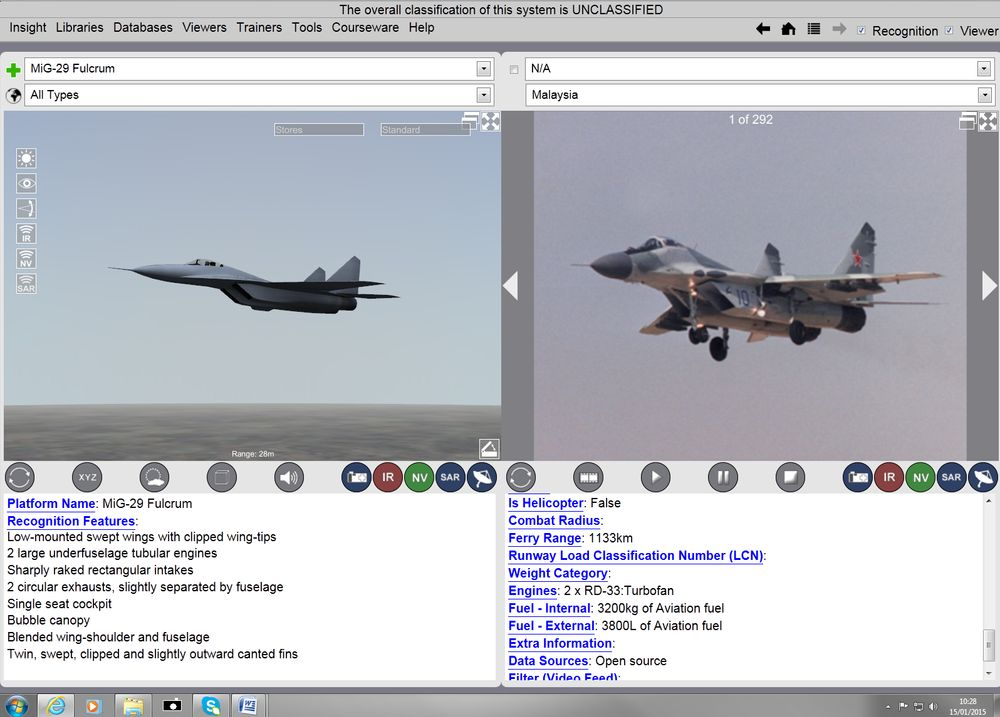Screen dimensions: 1000x717
Task: Toggle the eye view icon in 3D viewer
Action: pyautogui.click(x=26, y=184)
